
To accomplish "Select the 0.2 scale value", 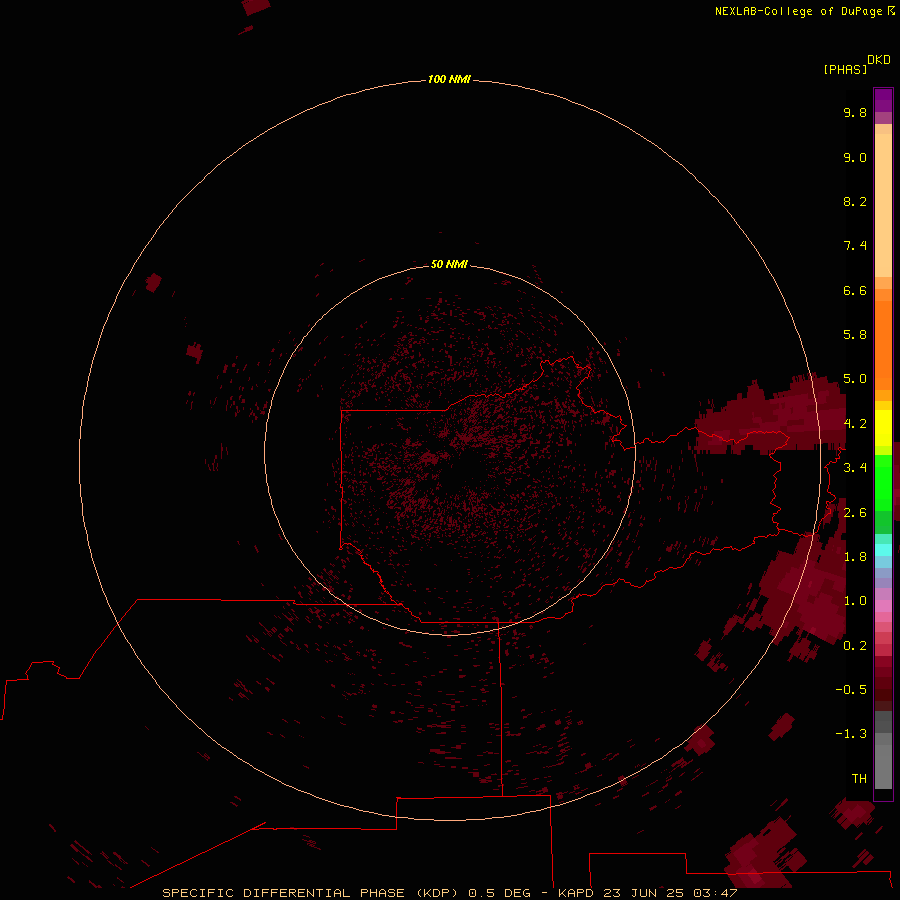I will coord(855,646).
